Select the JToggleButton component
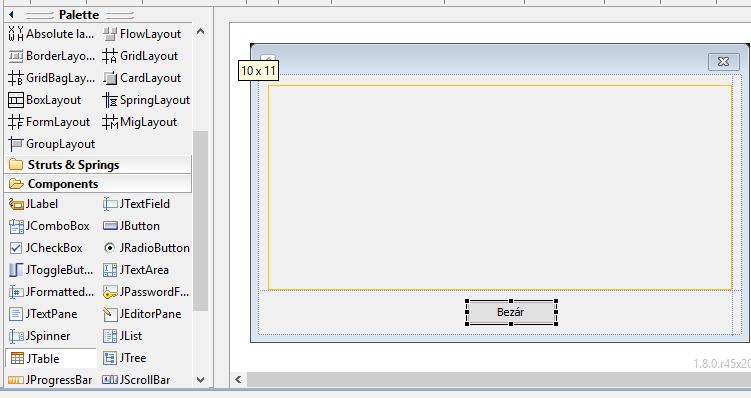 coord(51,270)
